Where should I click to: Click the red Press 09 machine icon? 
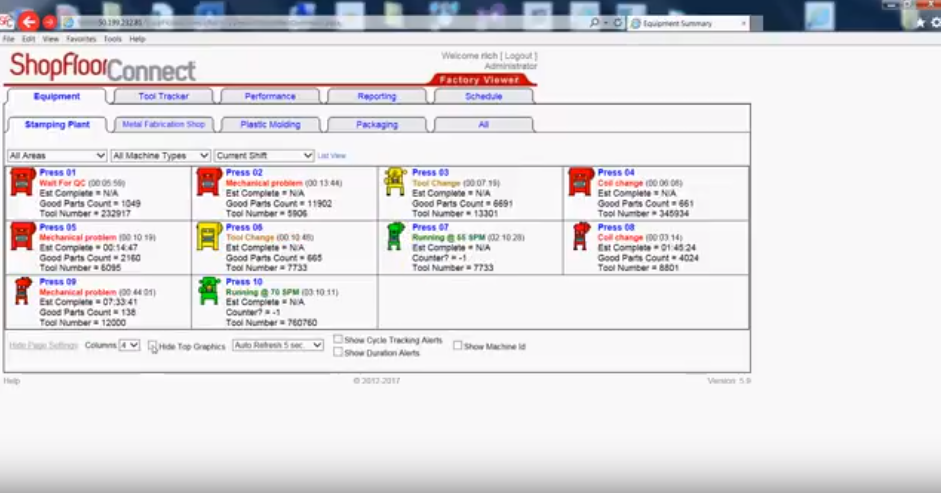tap(22, 291)
